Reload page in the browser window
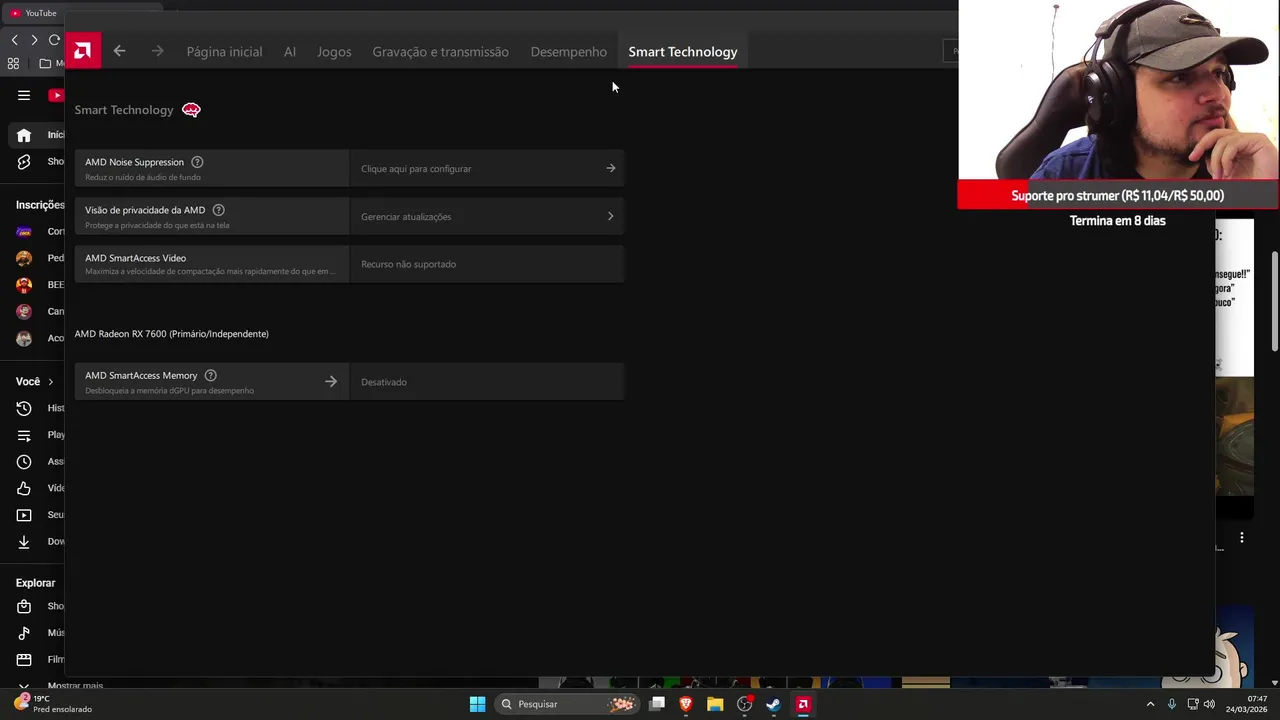This screenshot has height=720, width=1280. point(54,40)
